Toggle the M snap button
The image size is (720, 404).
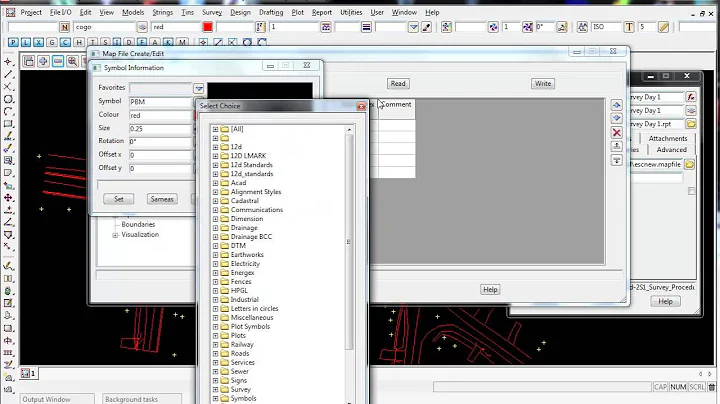(x=182, y=43)
